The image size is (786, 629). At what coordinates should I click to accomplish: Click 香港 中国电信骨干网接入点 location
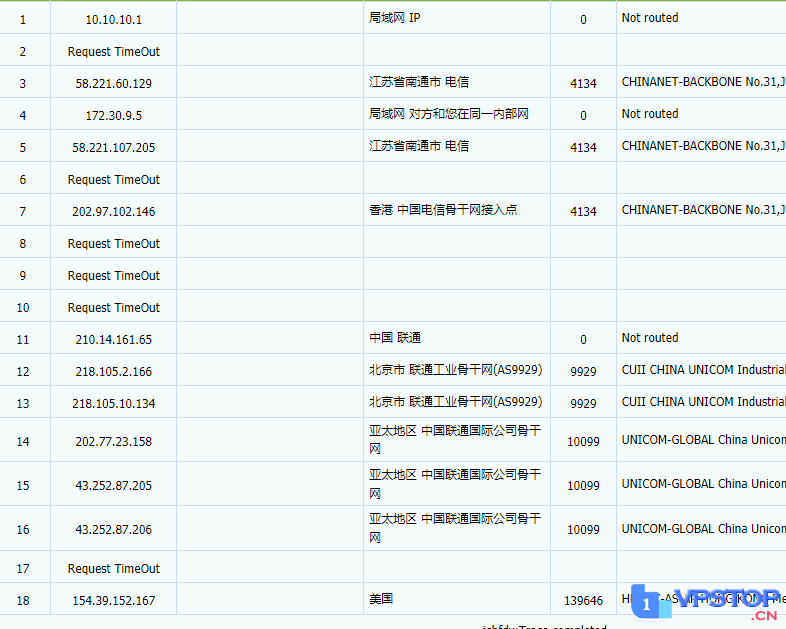(443, 211)
